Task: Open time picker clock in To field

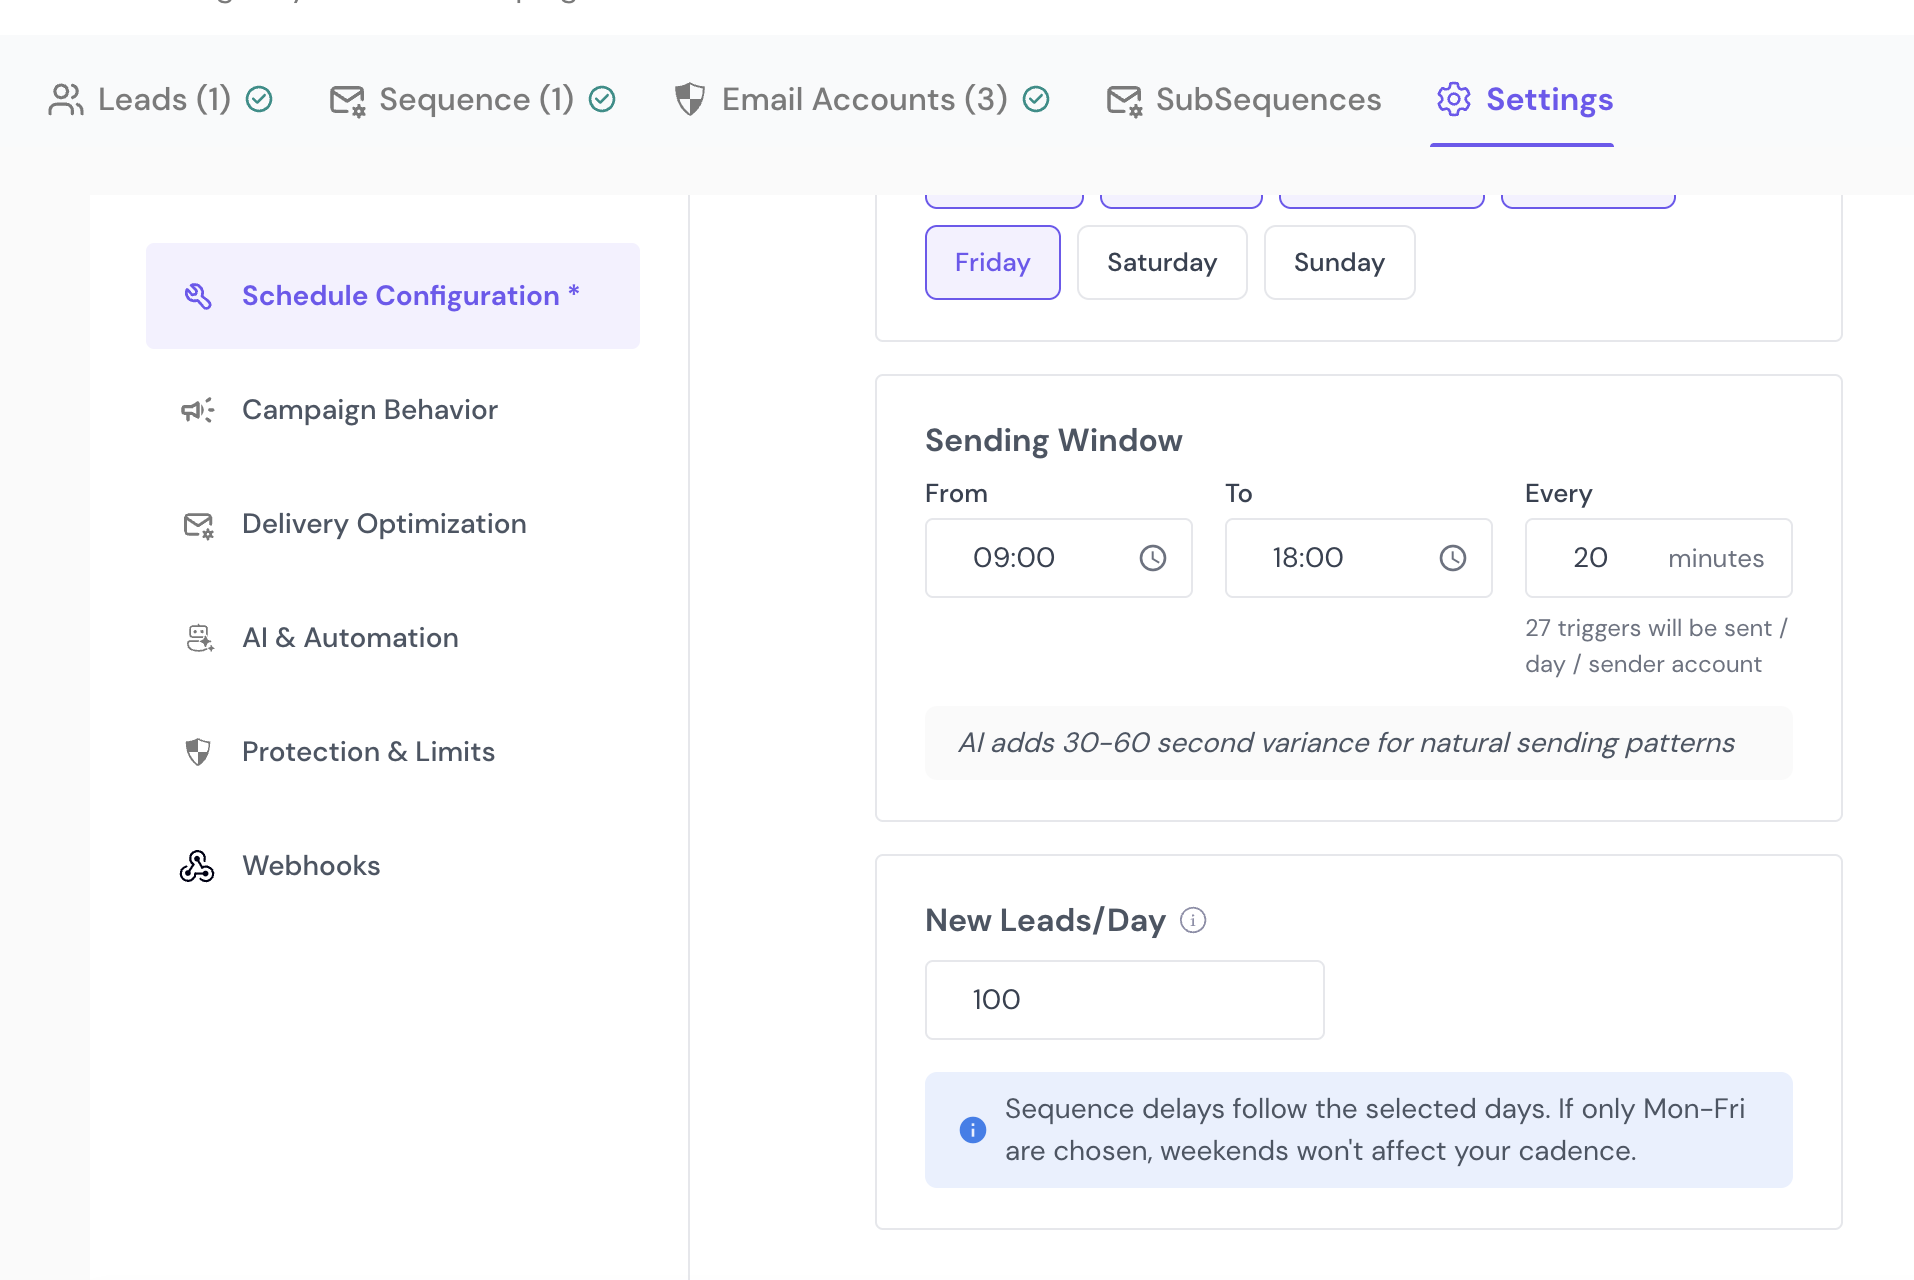Action: point(1453,558)
